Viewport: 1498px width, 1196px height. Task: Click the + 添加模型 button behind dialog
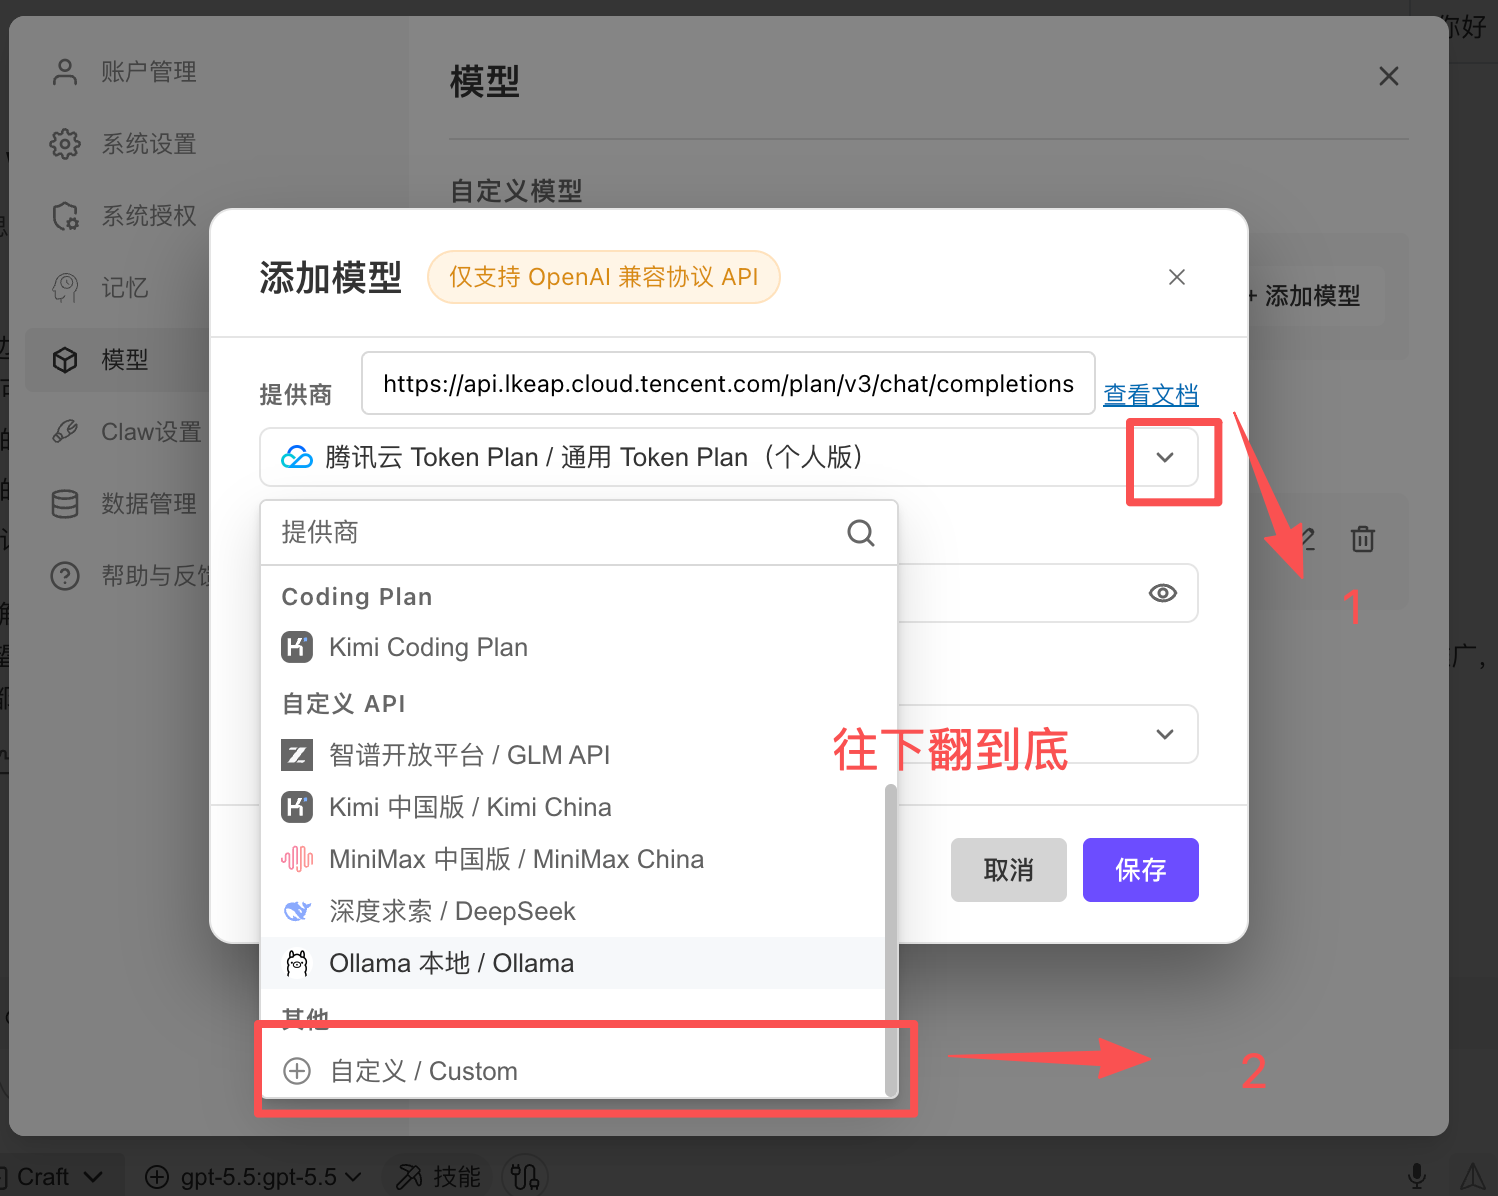tap(1313, 296)
